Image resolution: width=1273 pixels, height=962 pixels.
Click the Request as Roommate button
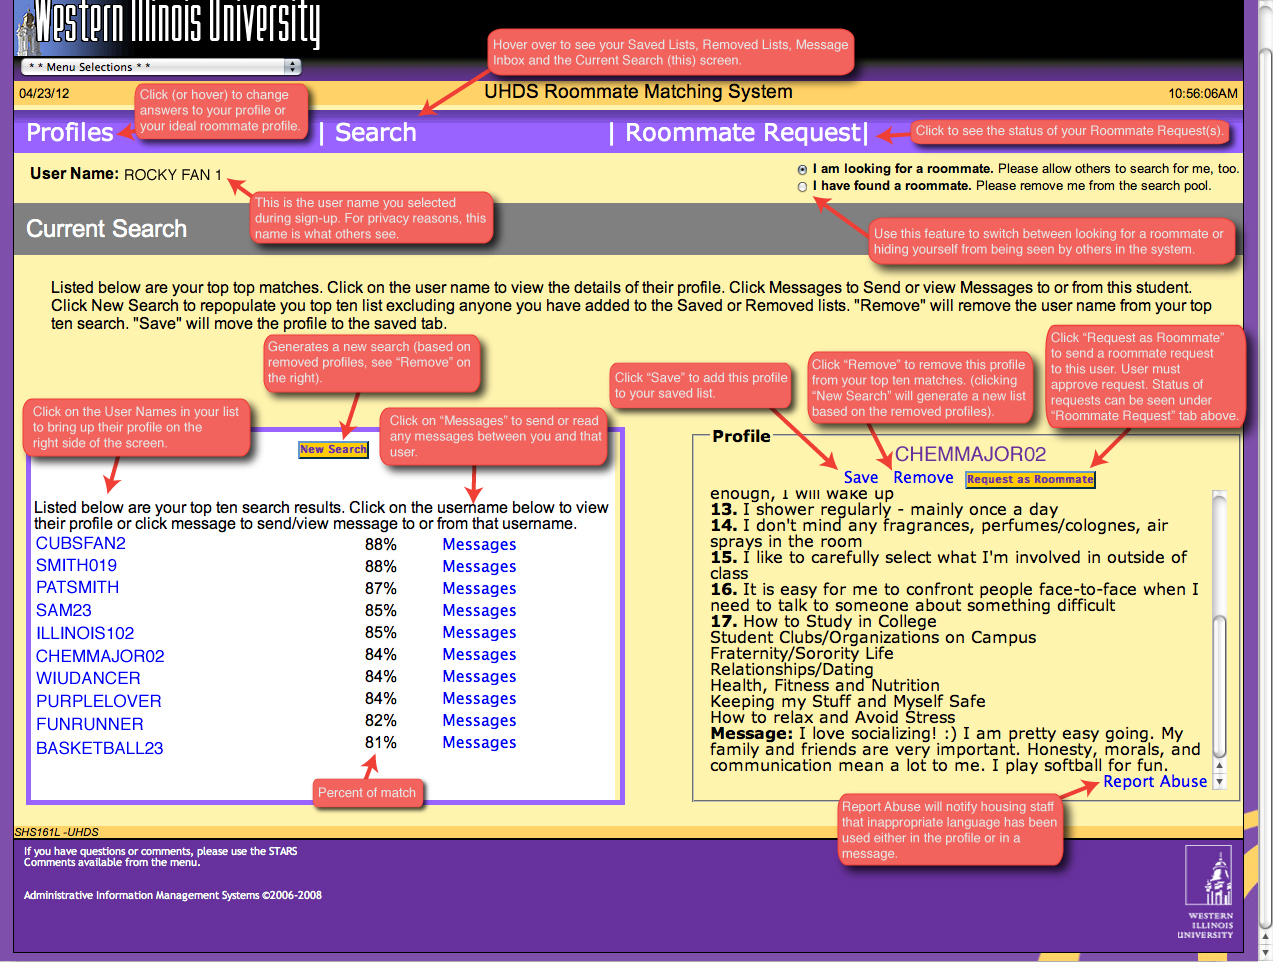click(1030, 480)
